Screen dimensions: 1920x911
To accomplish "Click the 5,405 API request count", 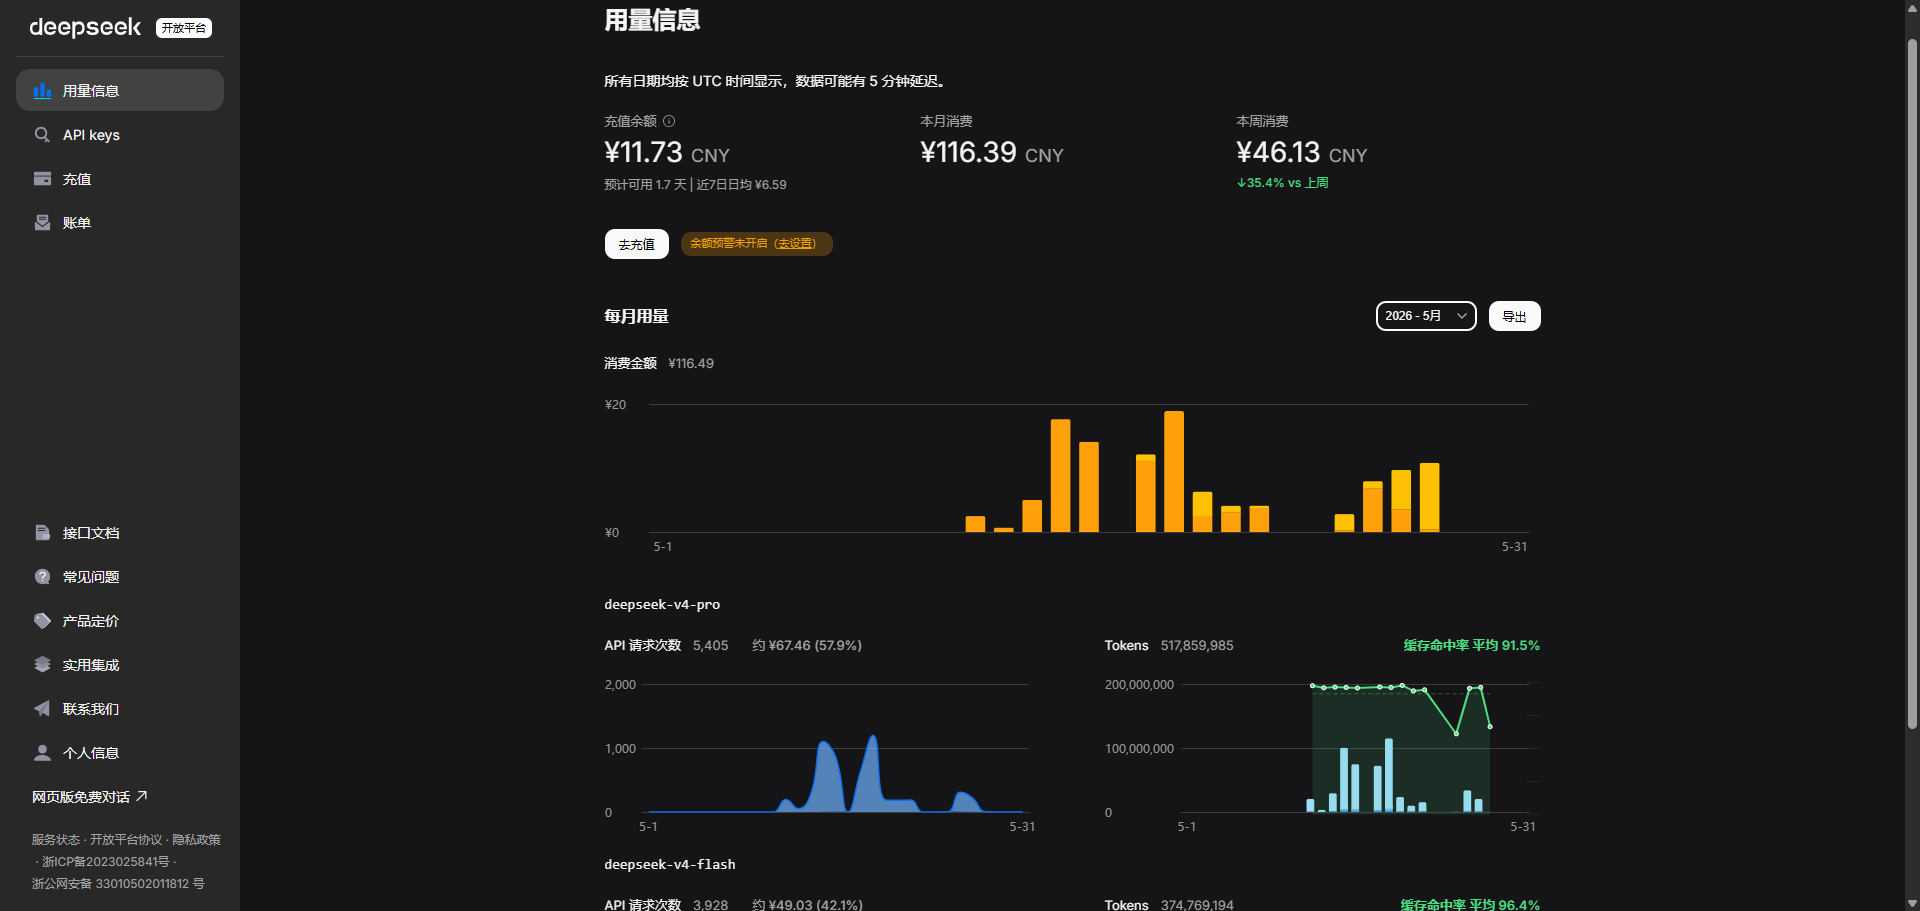I will 711,646.
